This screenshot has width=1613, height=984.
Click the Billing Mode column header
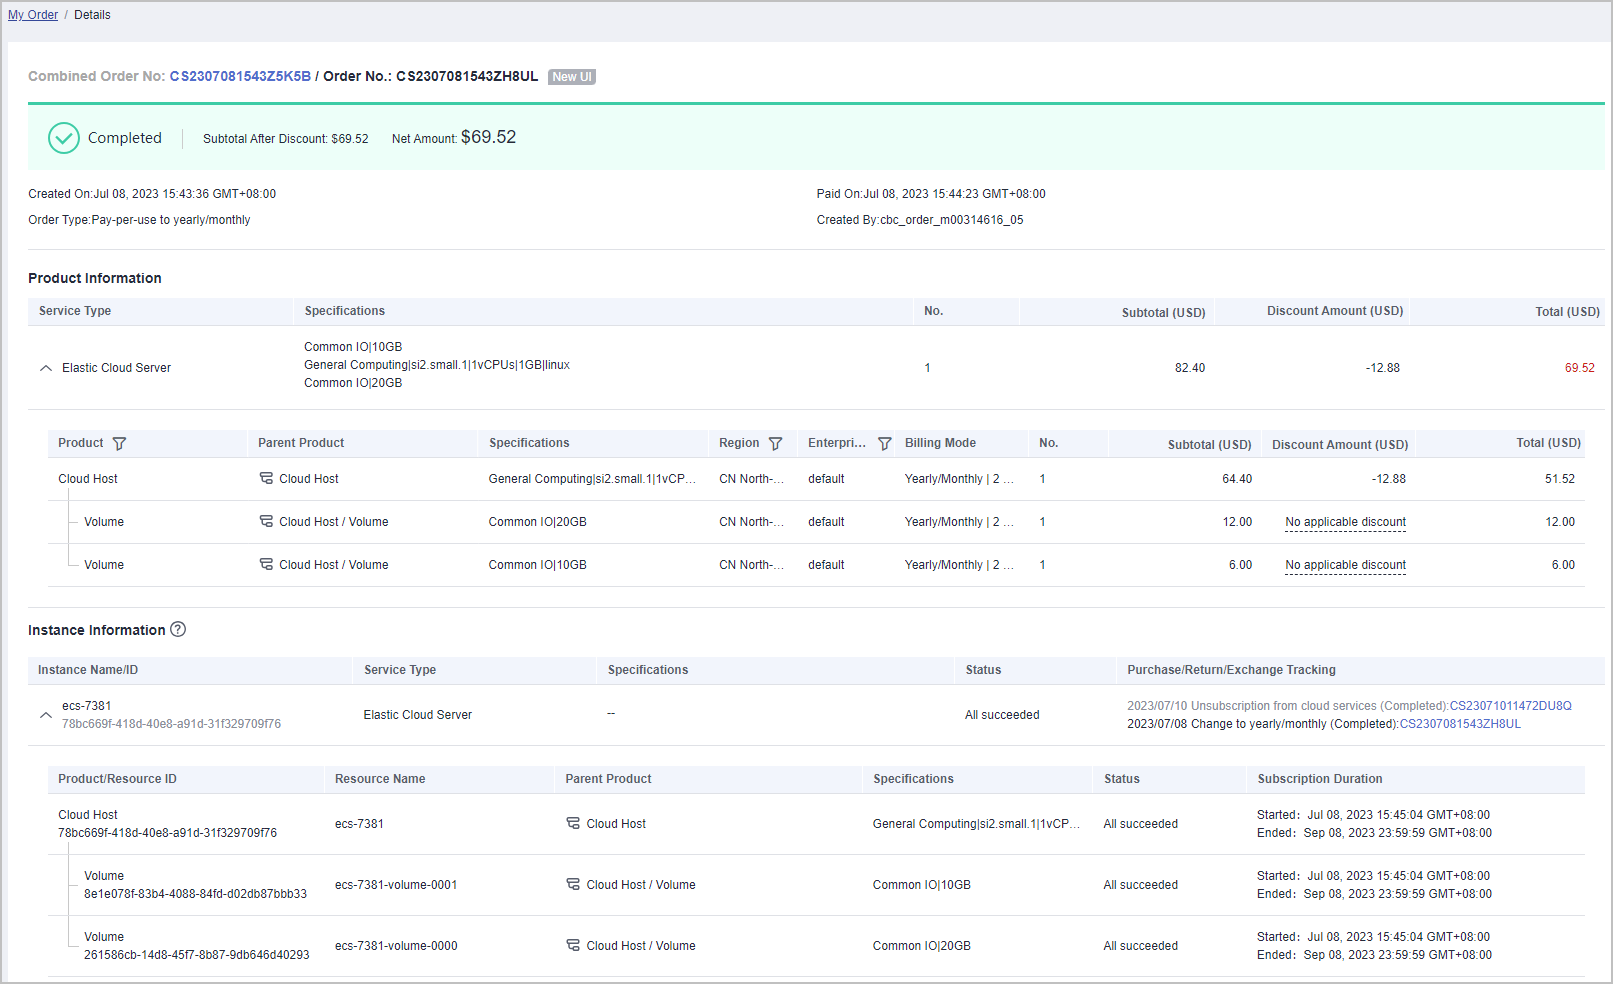pyautogui.click(x=940, y=443)
